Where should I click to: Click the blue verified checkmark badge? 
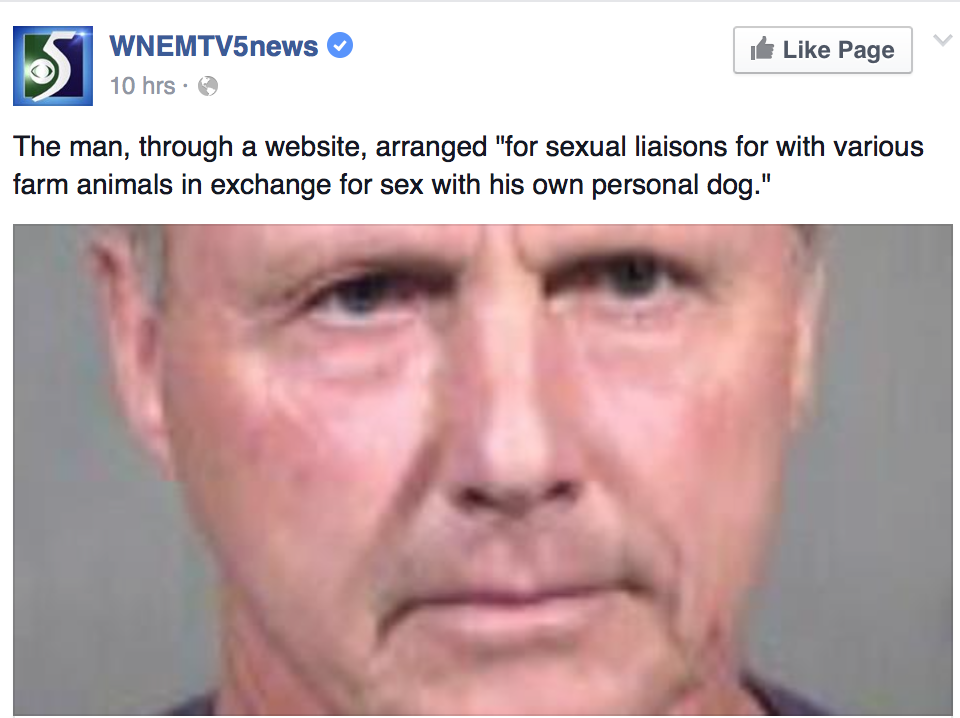point(340,46)
